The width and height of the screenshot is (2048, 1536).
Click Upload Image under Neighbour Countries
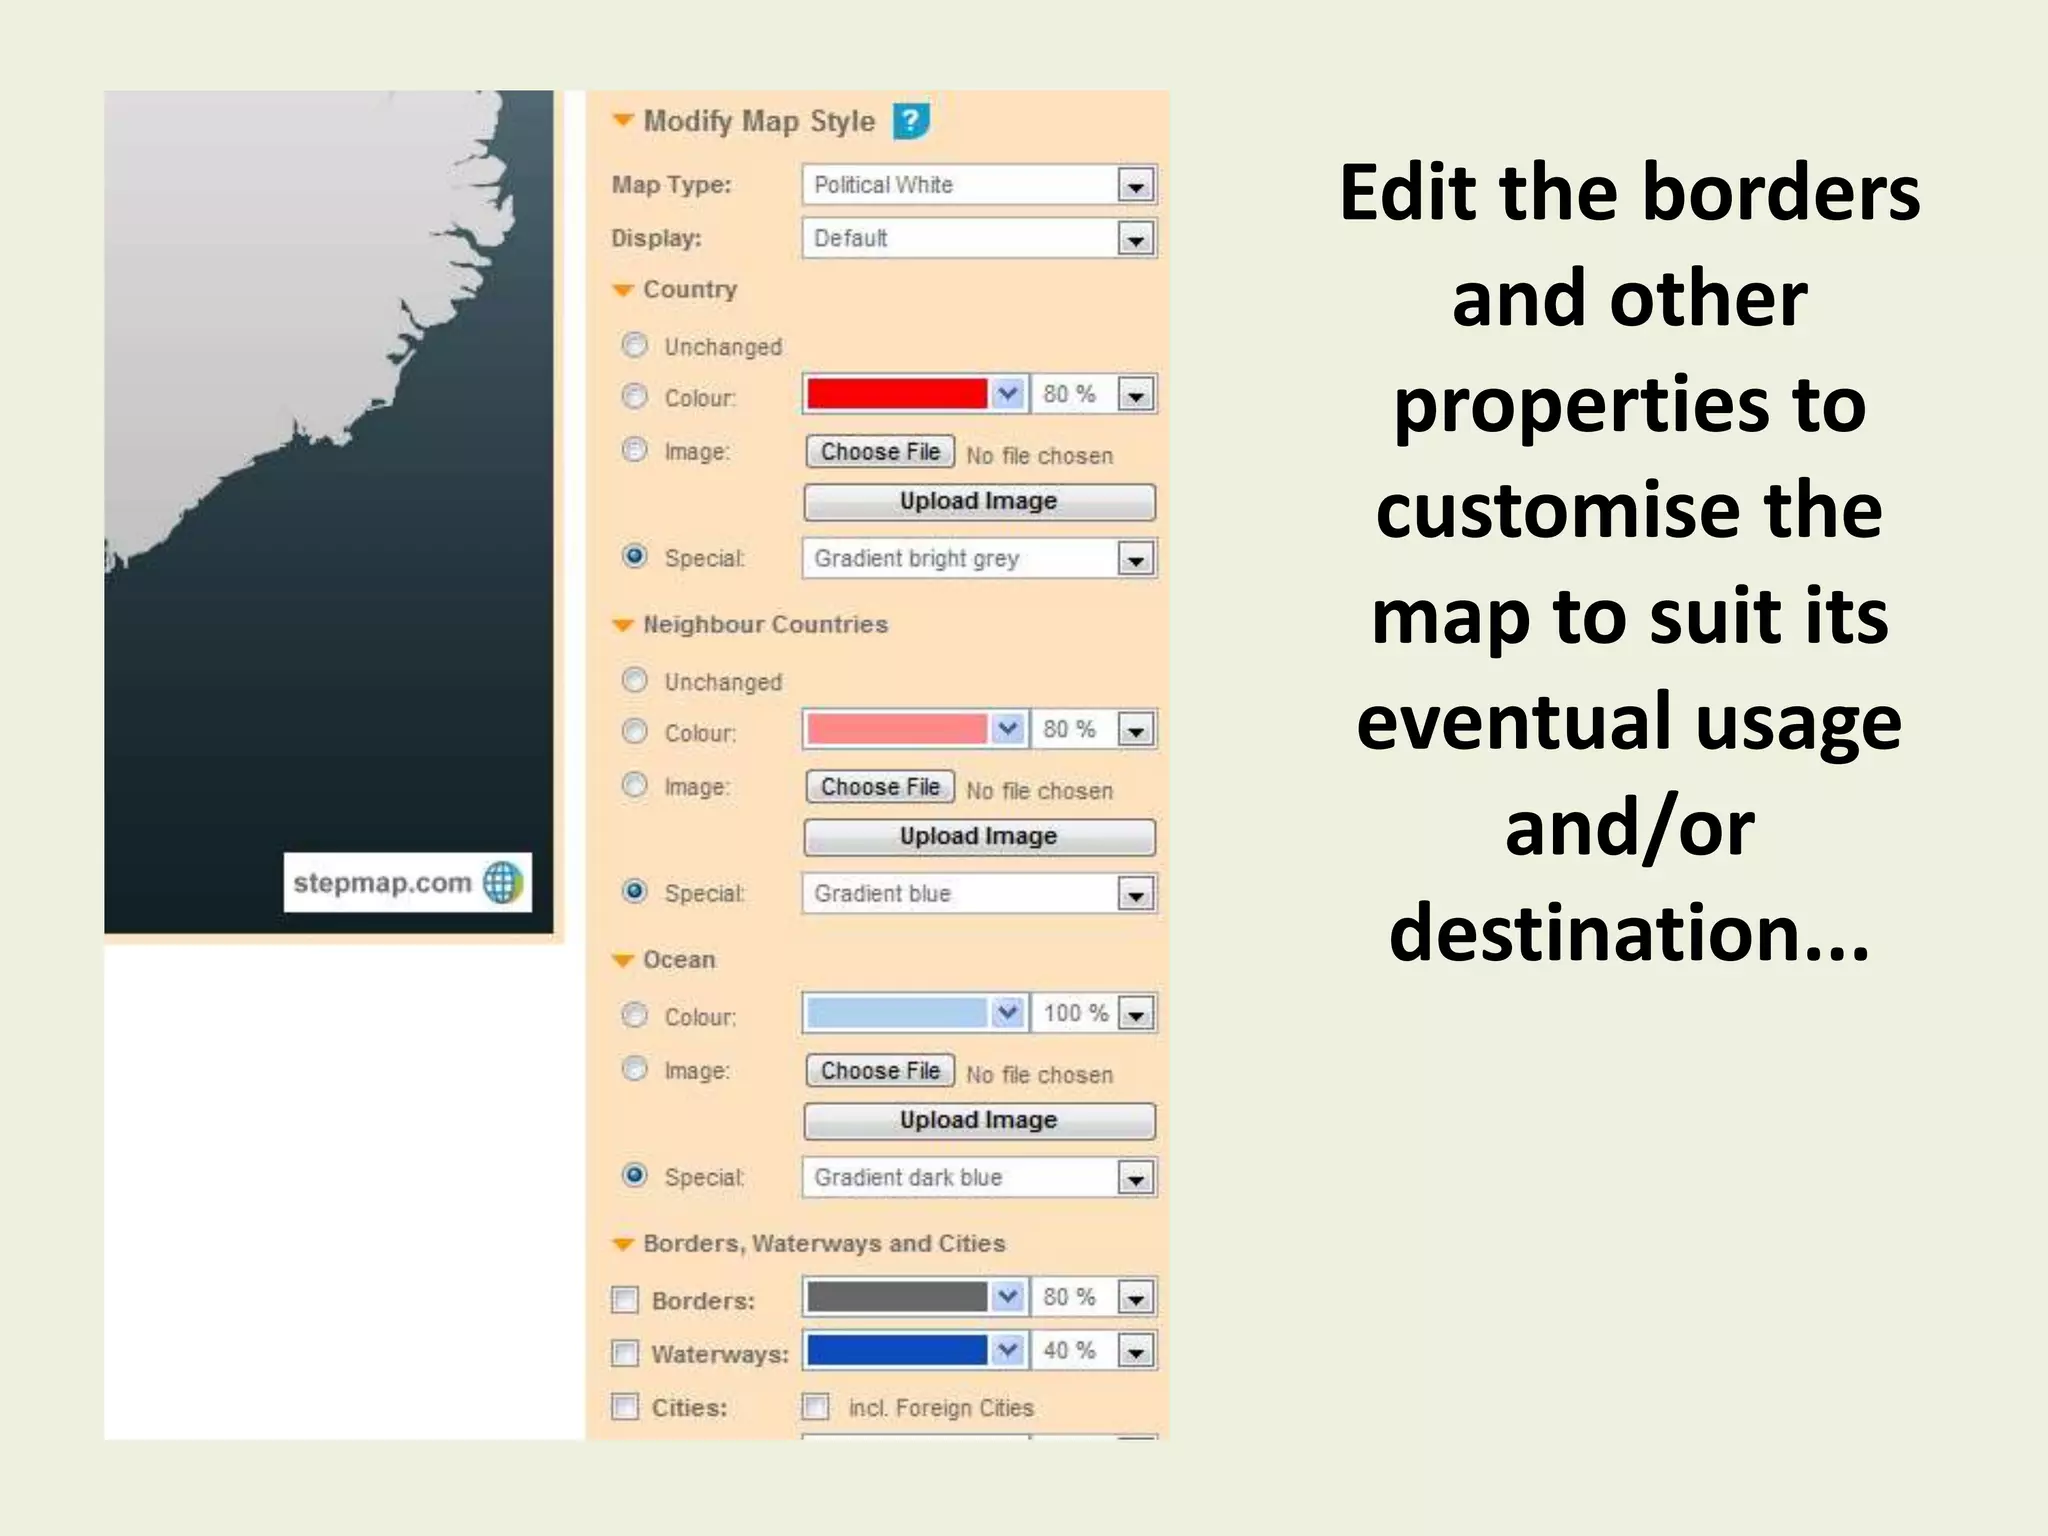pyautogui.click(x=979, y=837)
